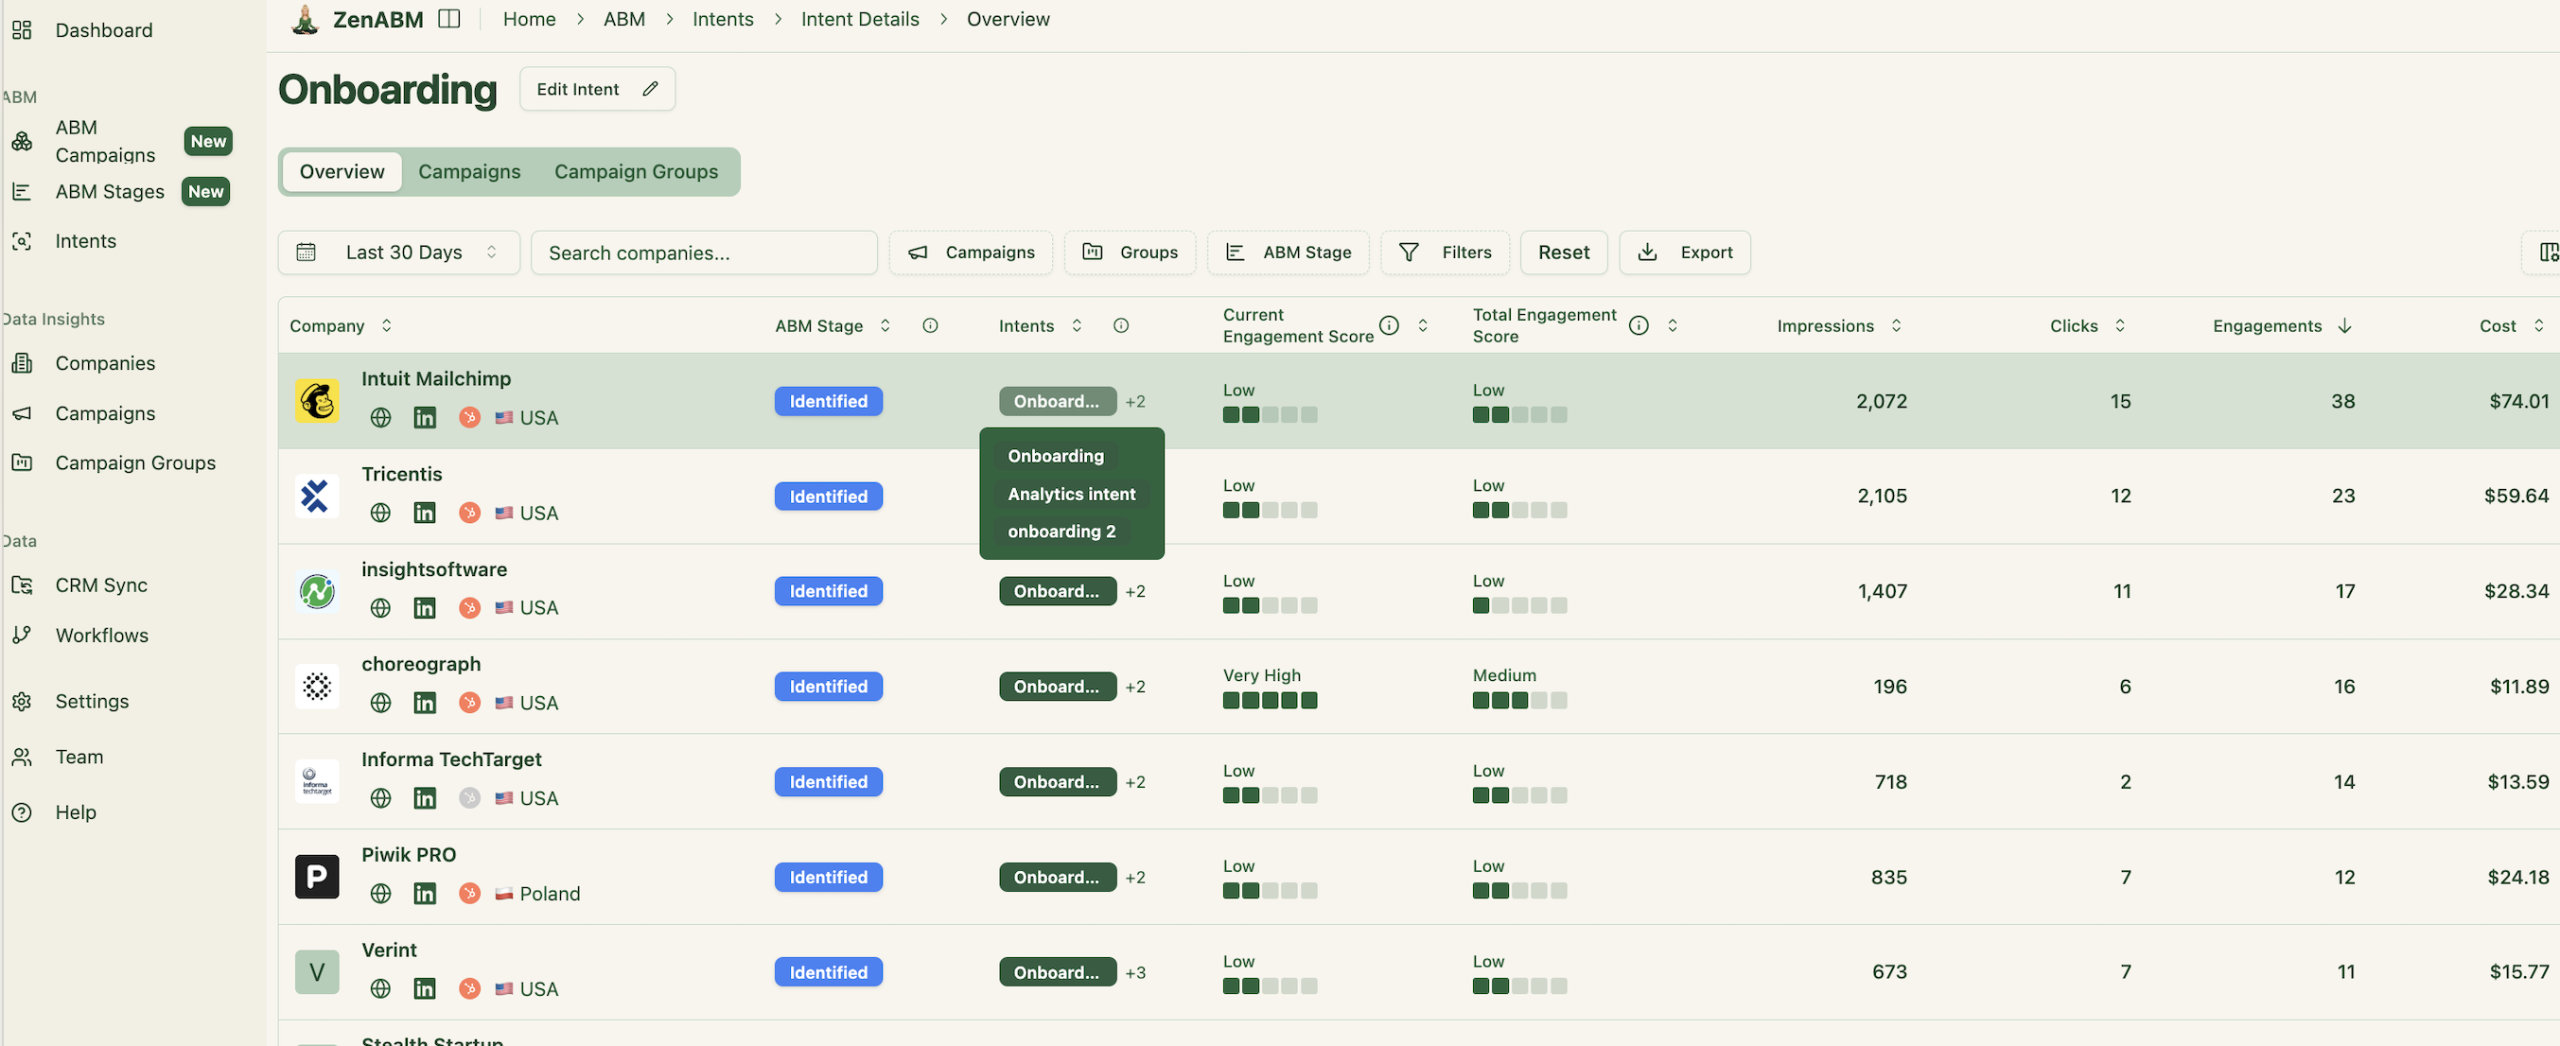Toggle sorting on the Impressions column
This screenshot has height=1046, width=2560.
(x=1896, y=326)
